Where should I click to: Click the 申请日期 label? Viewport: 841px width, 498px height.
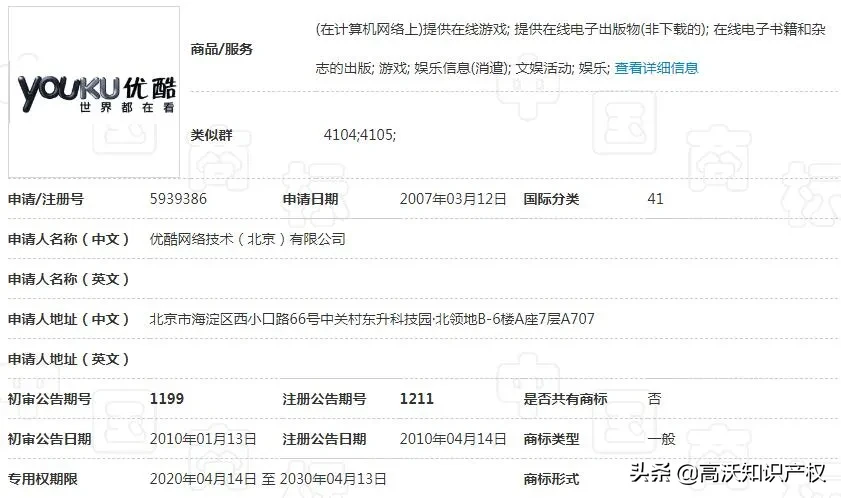pos(310,199)
